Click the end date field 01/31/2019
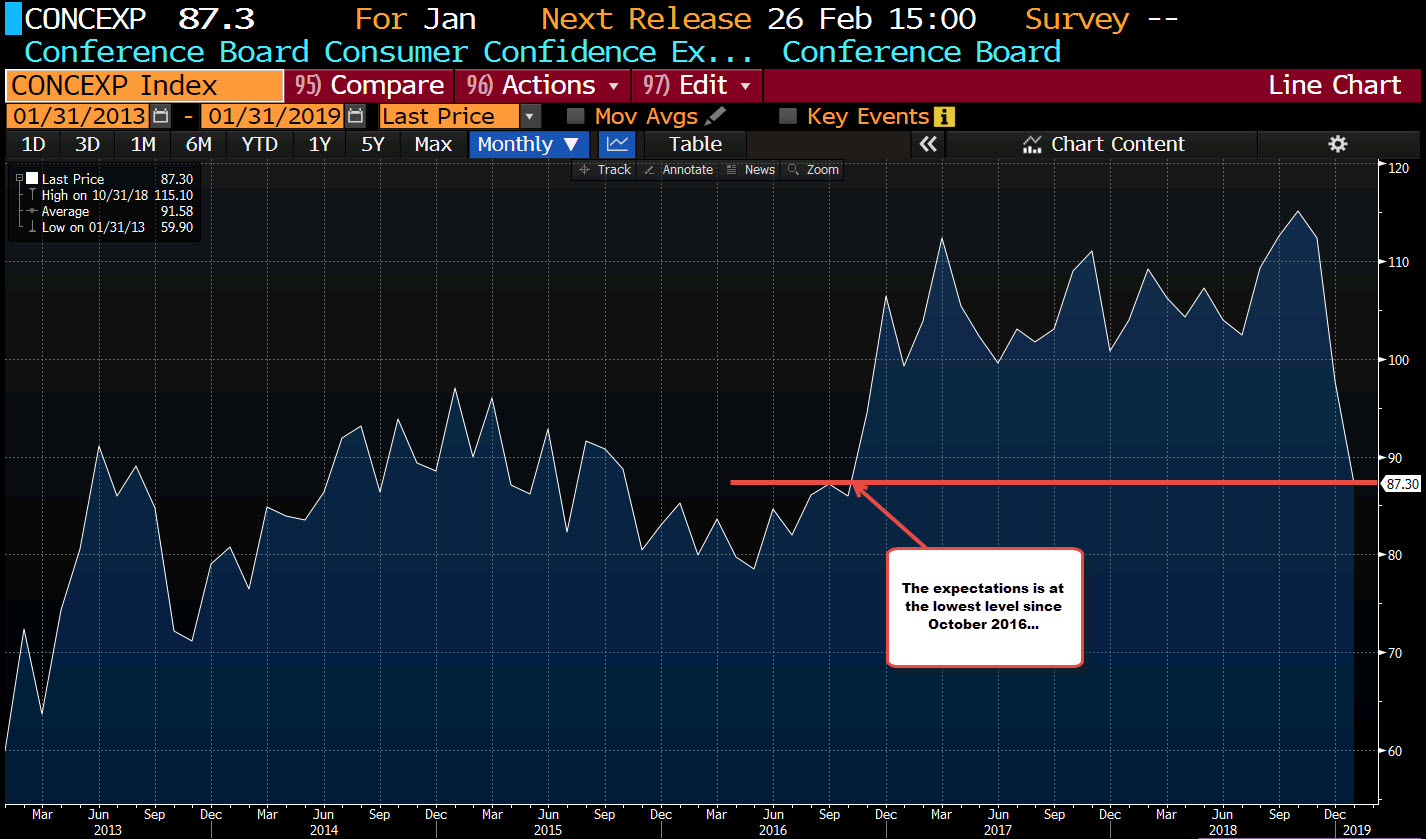Screen dimensions: 1426x839 (272, 117)
